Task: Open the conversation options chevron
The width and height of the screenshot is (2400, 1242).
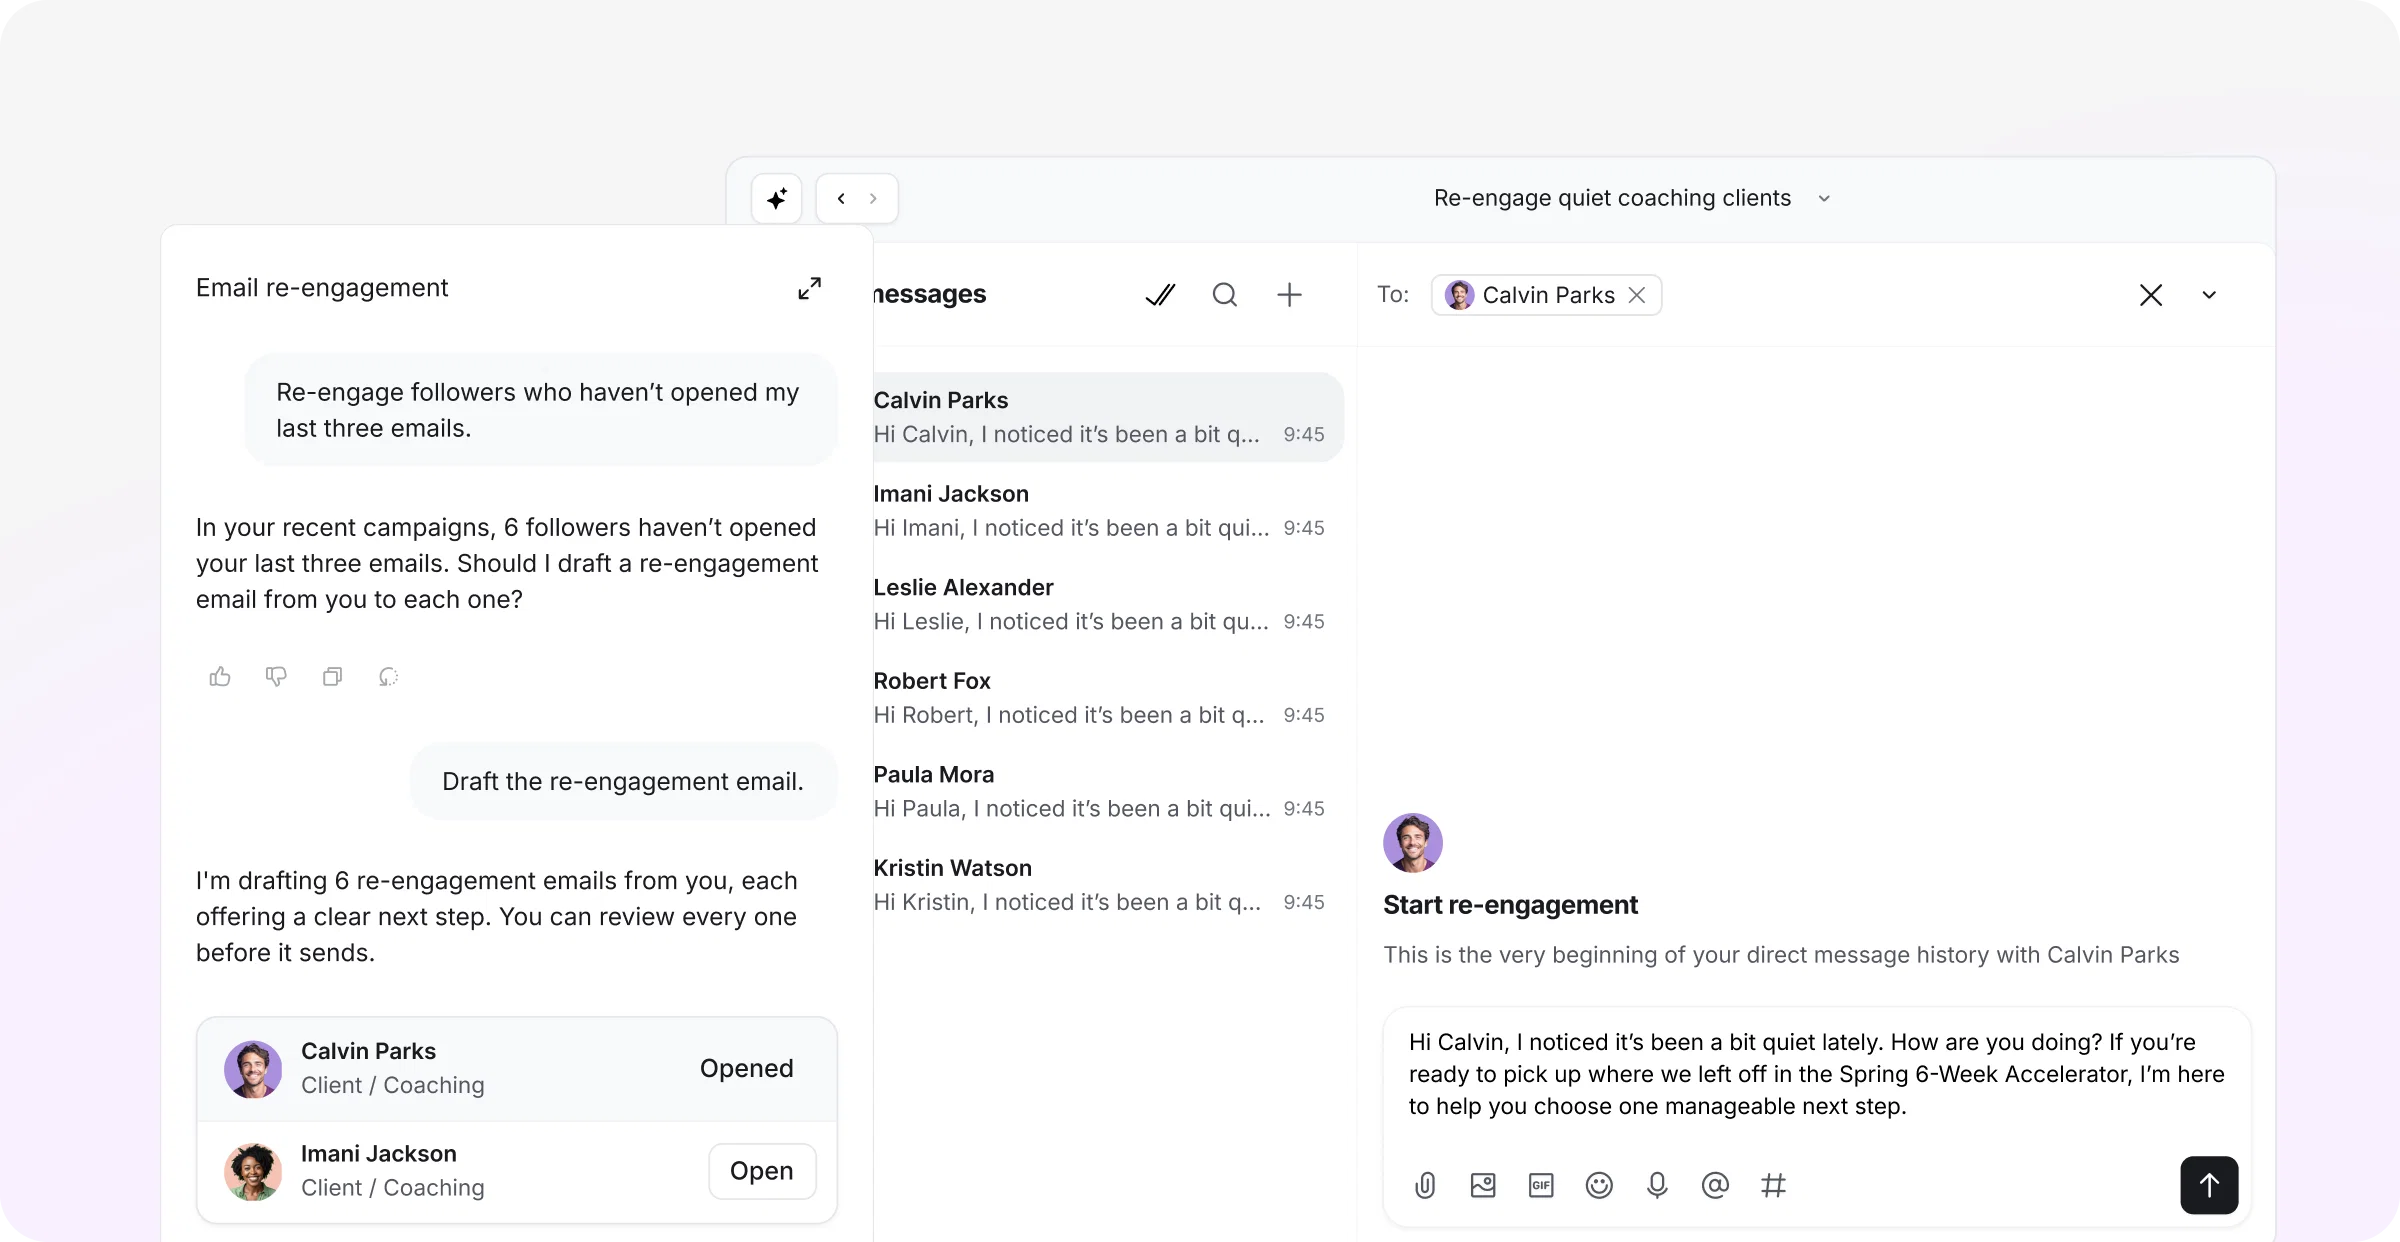Action: click(2209, 295)
